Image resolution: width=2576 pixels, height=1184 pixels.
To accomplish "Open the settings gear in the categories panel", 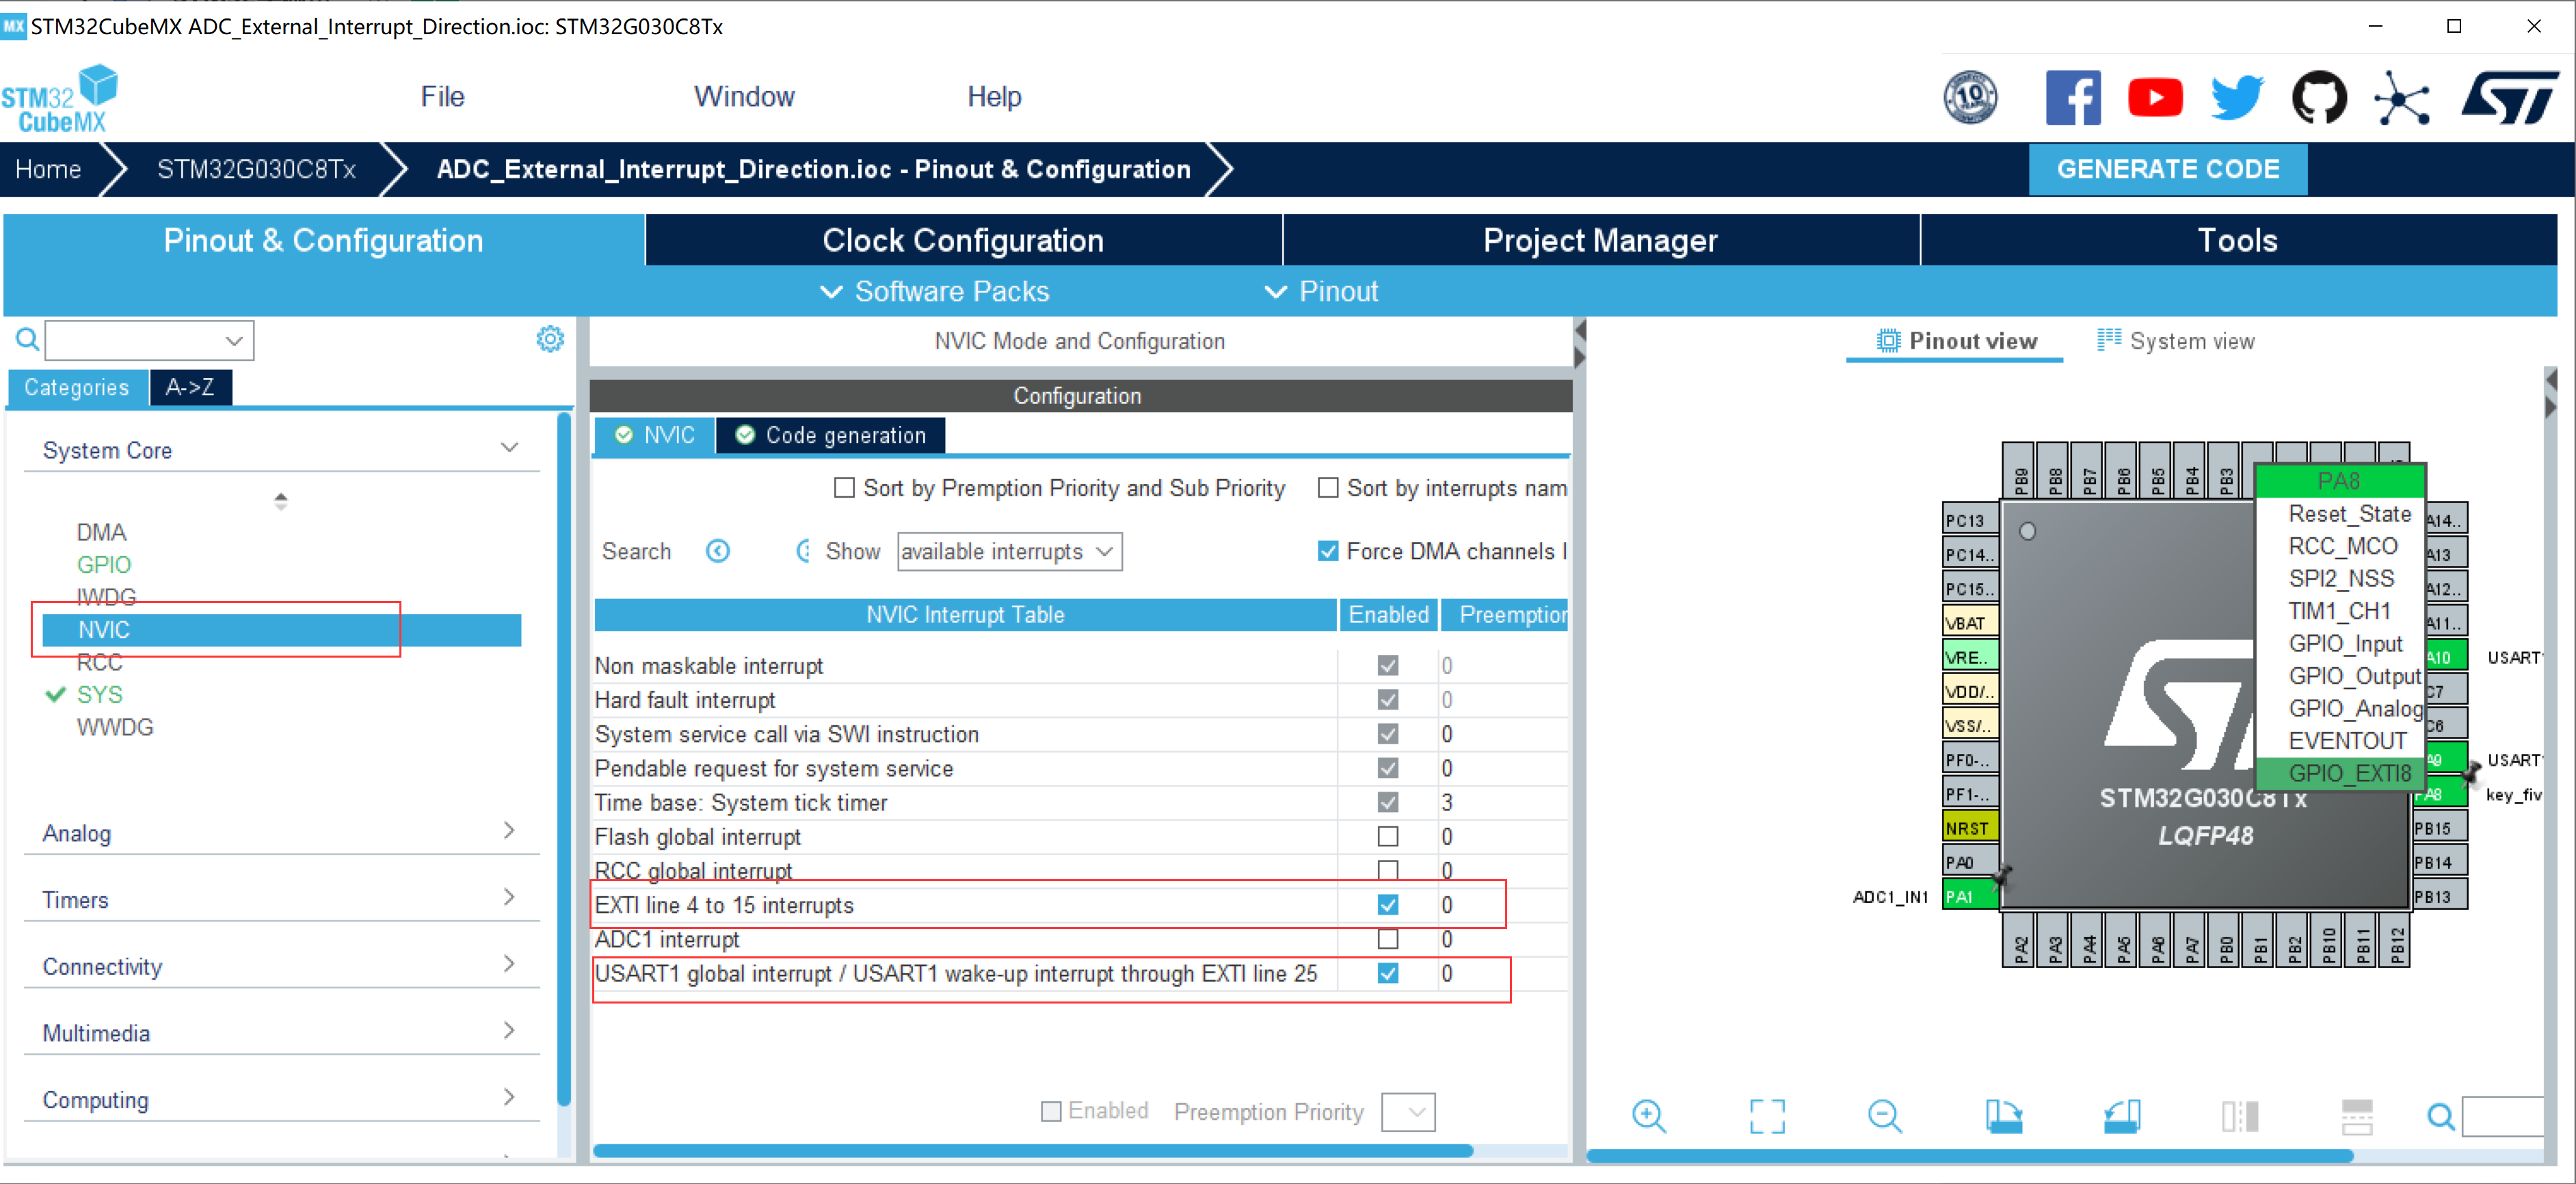I will 550,339.
